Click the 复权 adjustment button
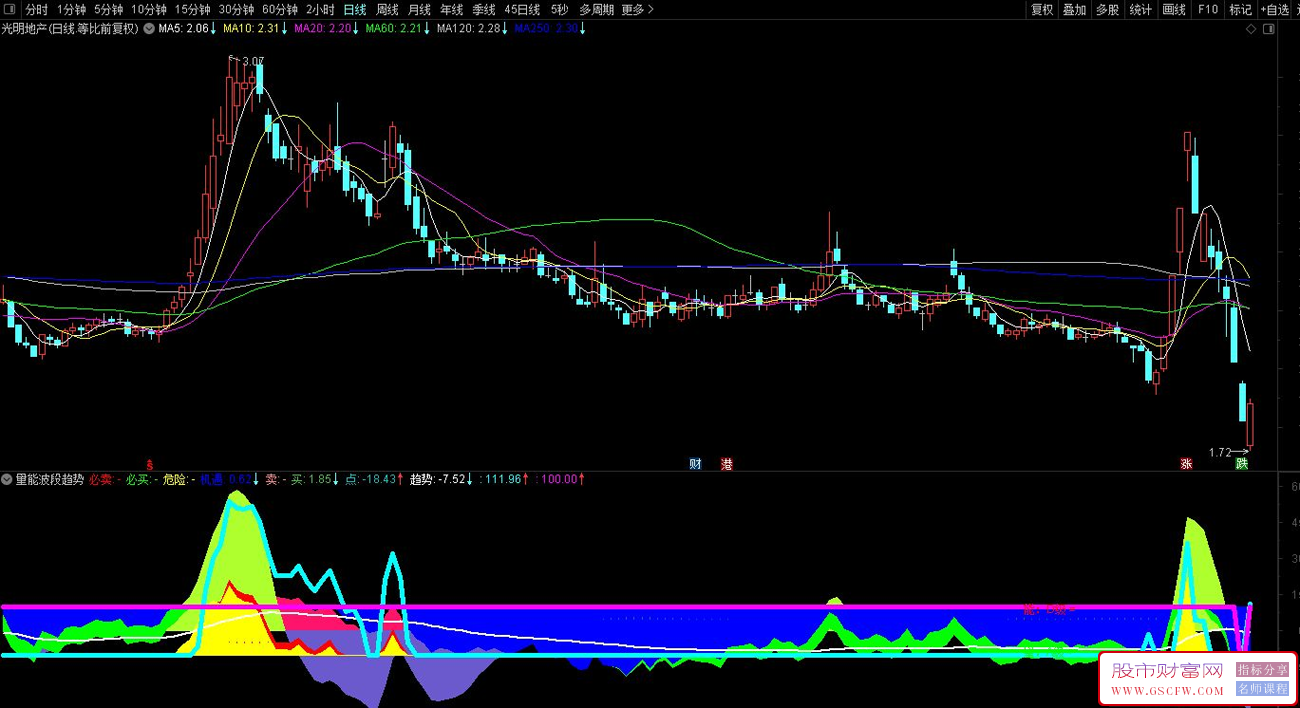Image resolution: width=1300 pixels, height=708 pixels. tap(1042, 9)
